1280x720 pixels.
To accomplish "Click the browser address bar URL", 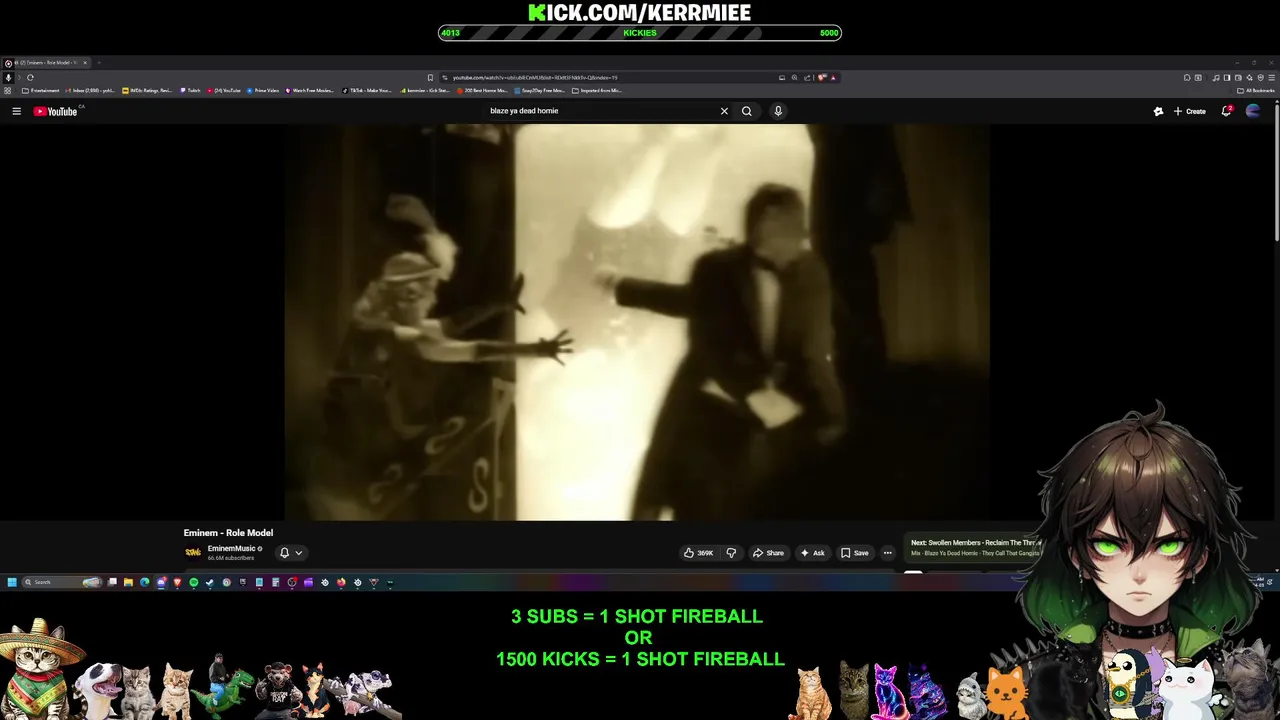I will 535,77.
